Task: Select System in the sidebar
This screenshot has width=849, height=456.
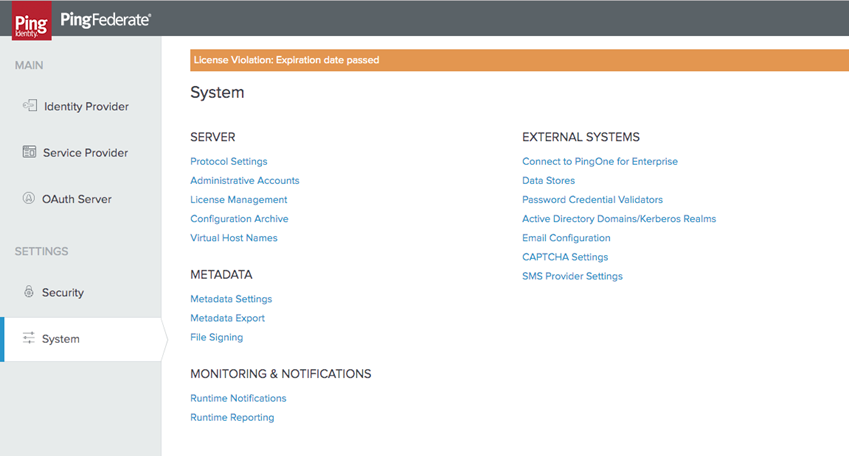Action: [81, 339]
